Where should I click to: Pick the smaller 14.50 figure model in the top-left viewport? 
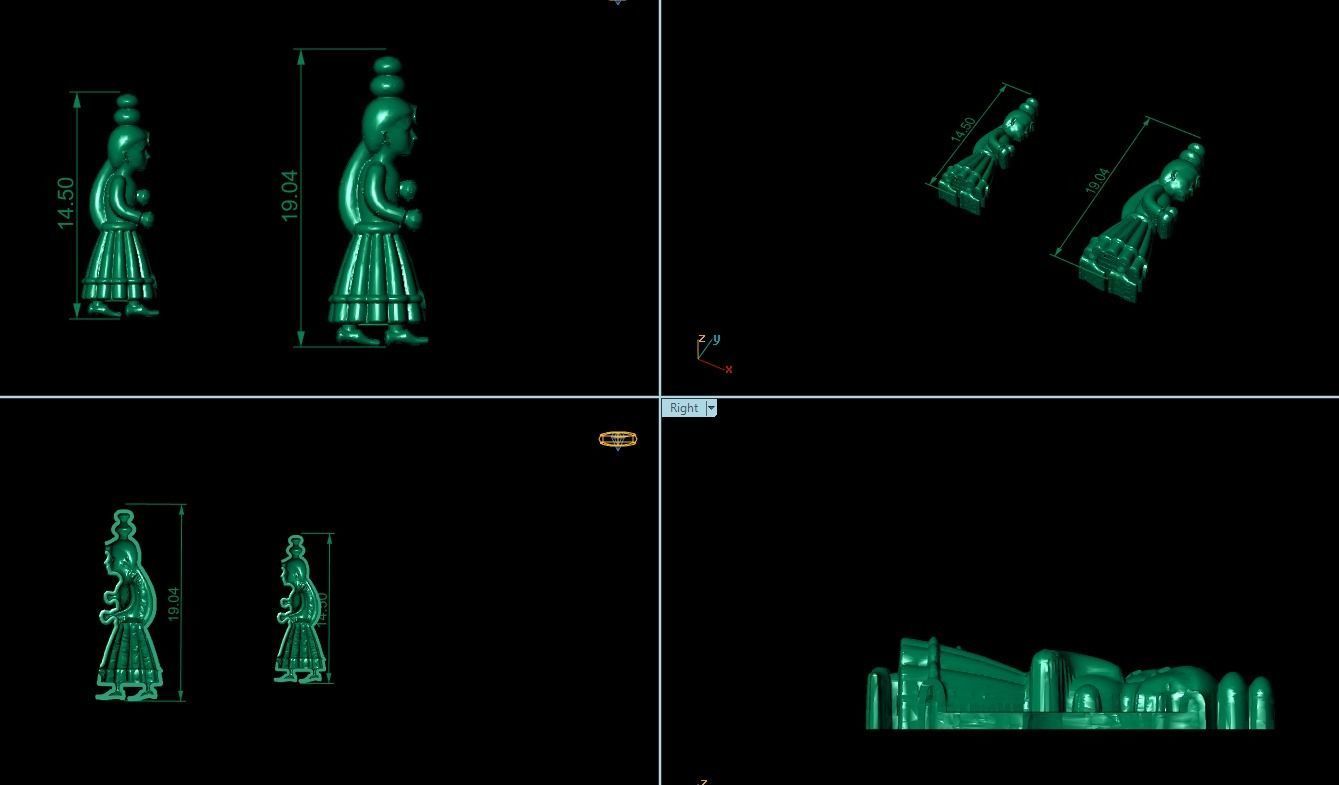122,206
